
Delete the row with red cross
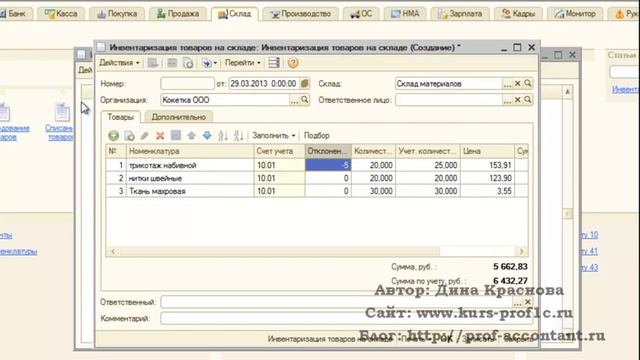pos(160,136)
